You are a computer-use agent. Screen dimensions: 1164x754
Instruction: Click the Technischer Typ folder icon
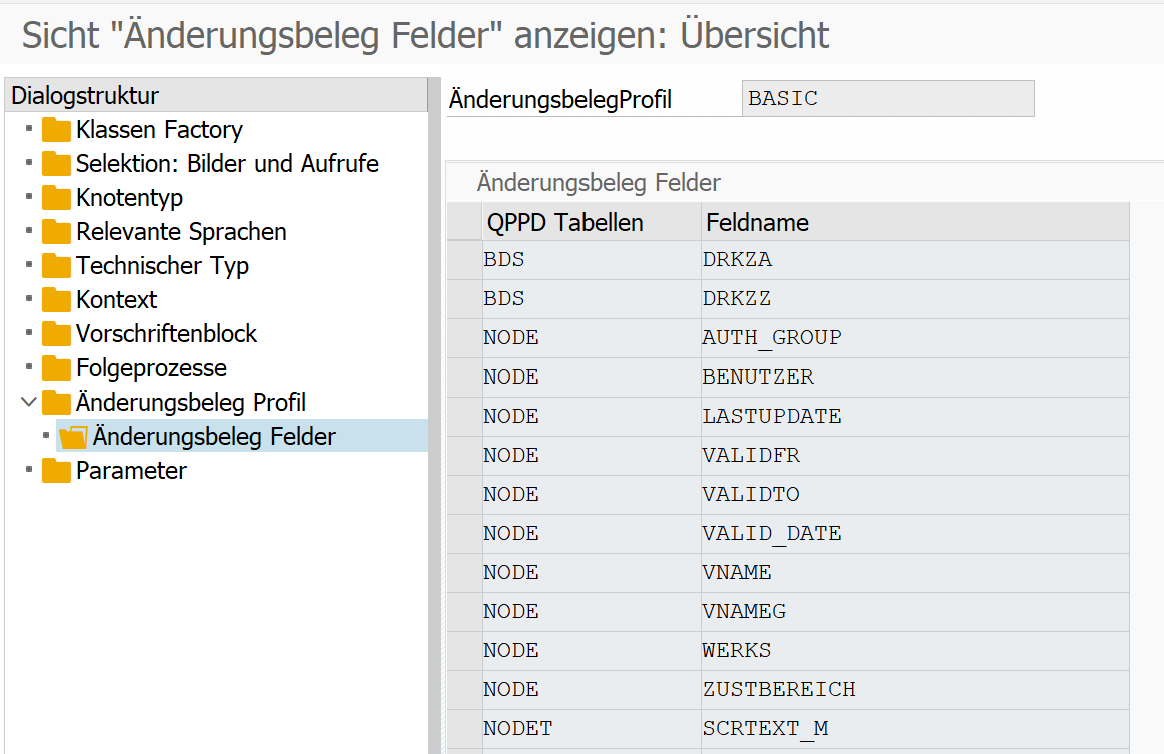click(56, 266)
